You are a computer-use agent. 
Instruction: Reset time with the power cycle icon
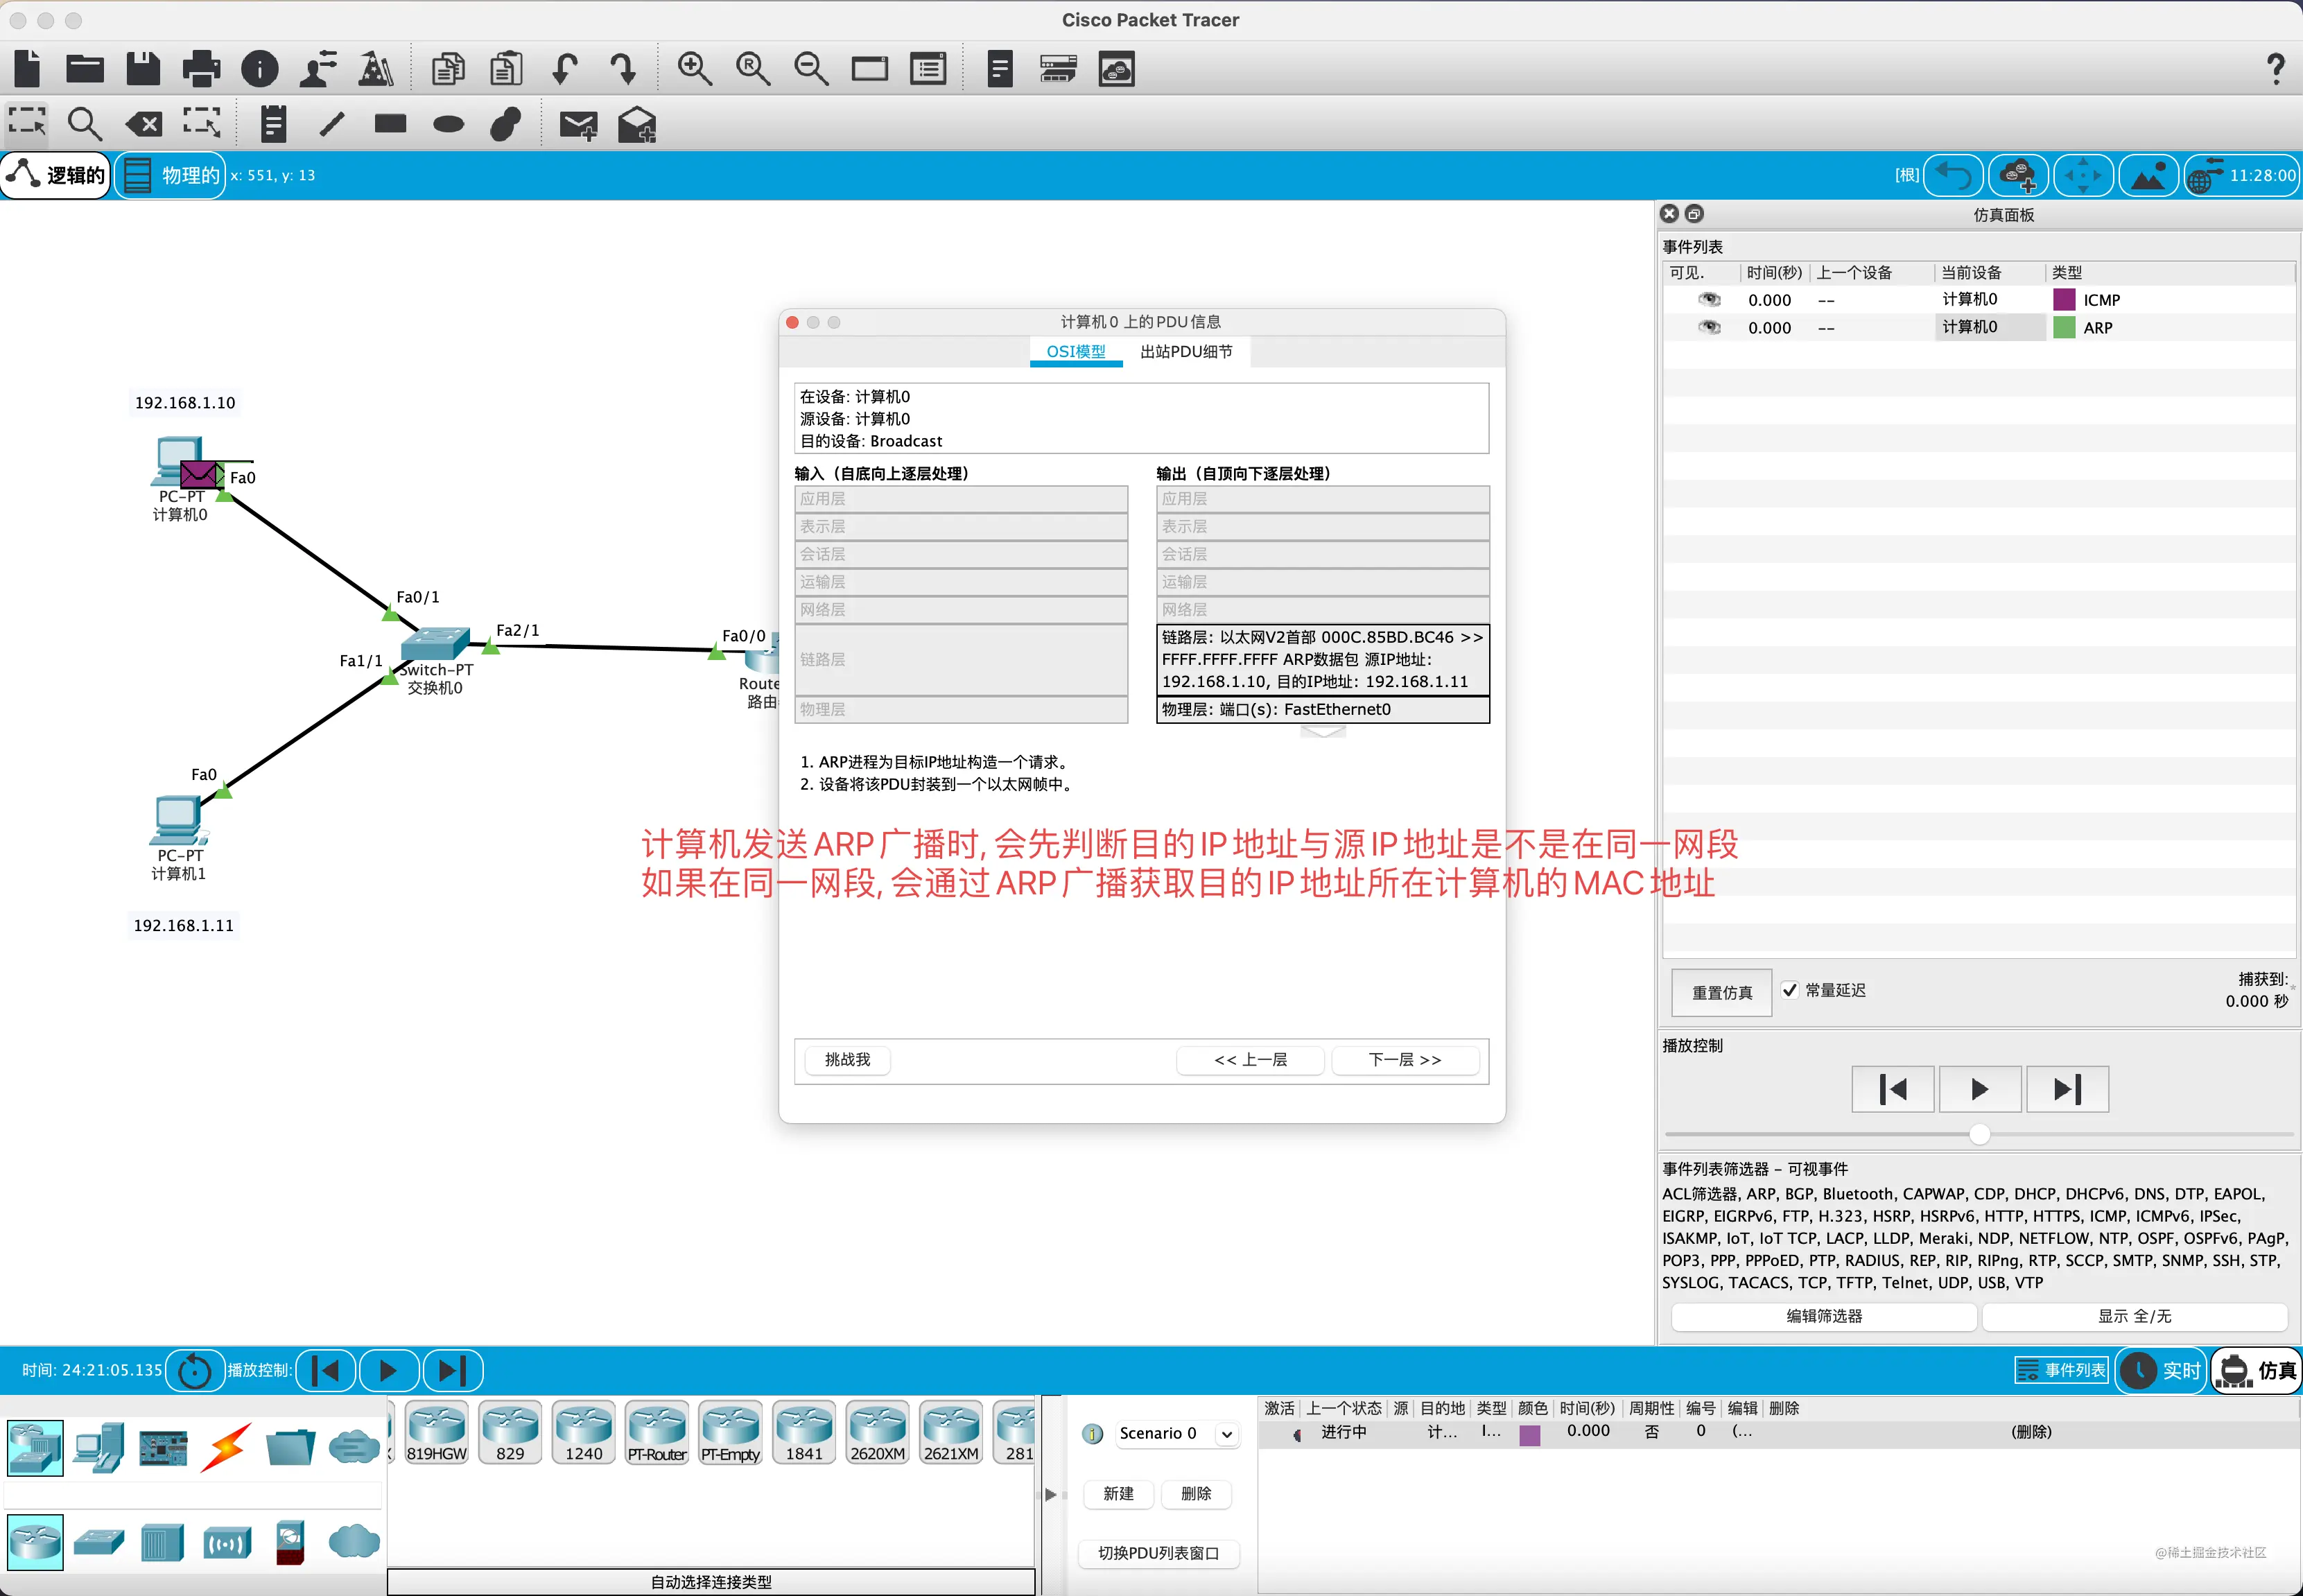[x=194, y=1370]
